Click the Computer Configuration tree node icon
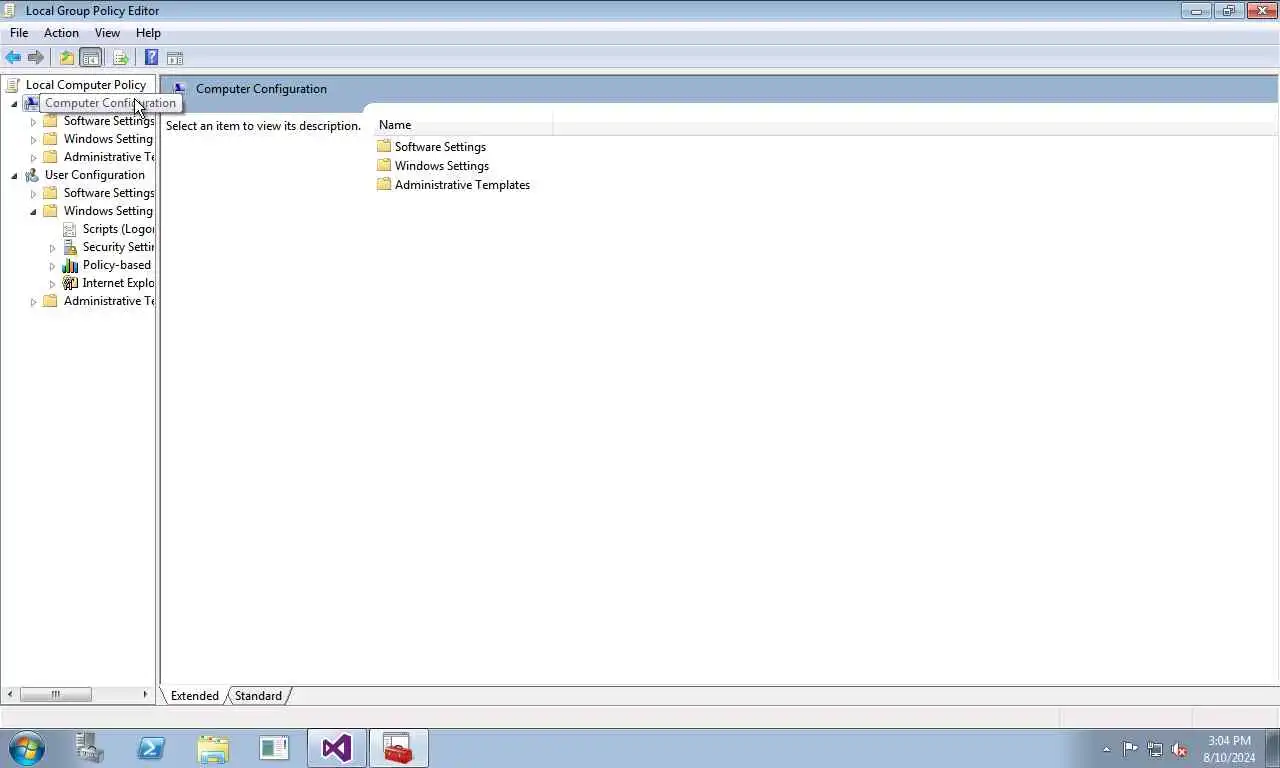The height and width of the screenshot is (768, 1280). coord(31,103)
